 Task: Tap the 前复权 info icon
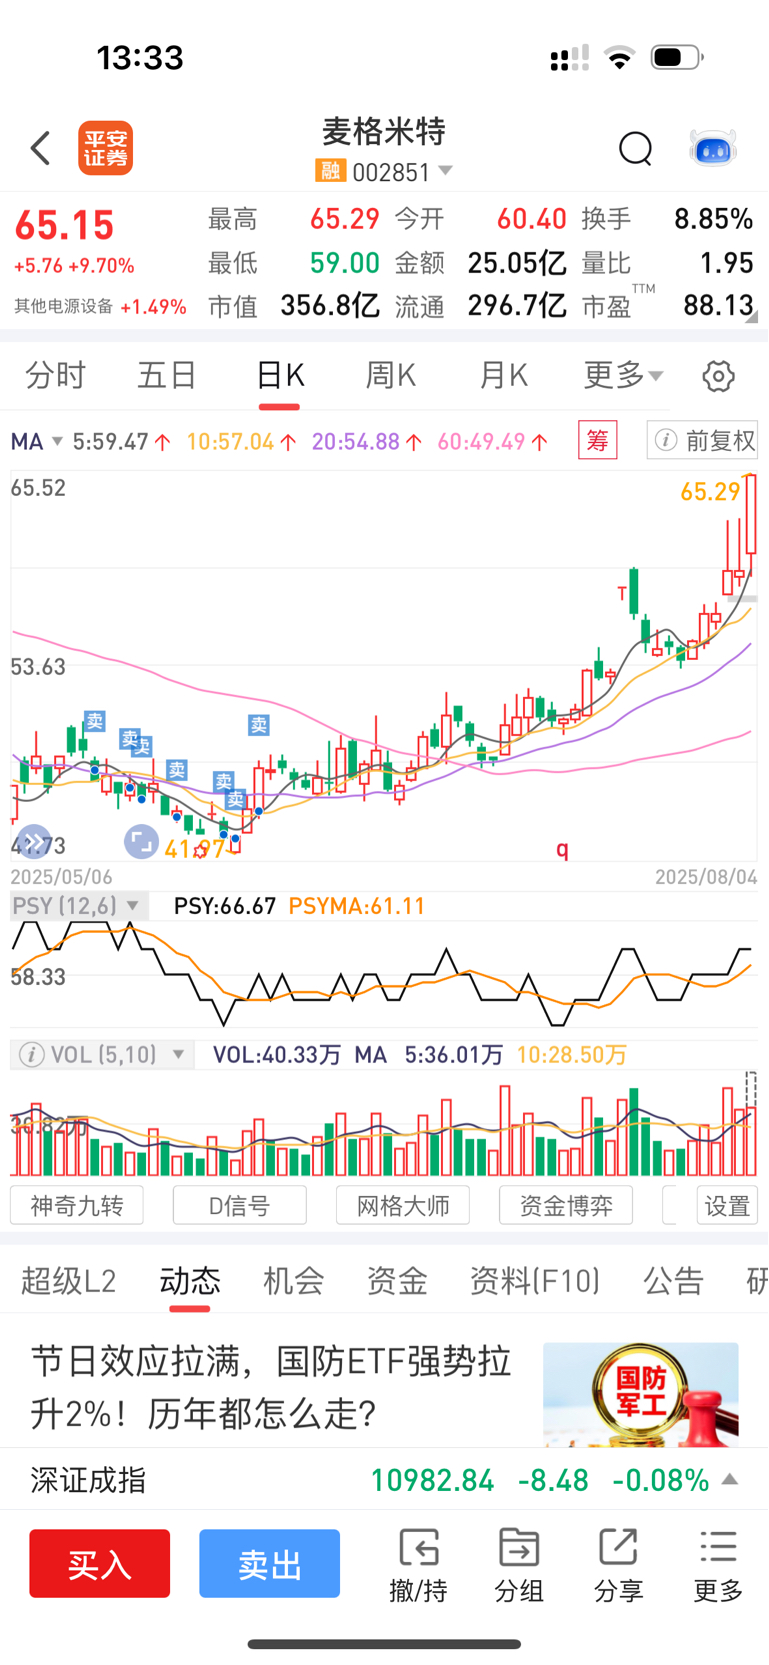pos(666,440)
